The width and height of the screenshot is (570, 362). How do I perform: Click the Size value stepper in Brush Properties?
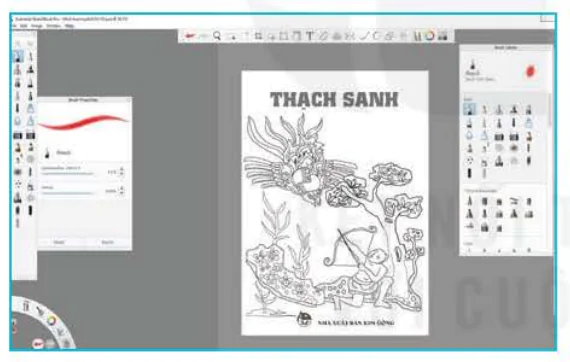(121, 172)
